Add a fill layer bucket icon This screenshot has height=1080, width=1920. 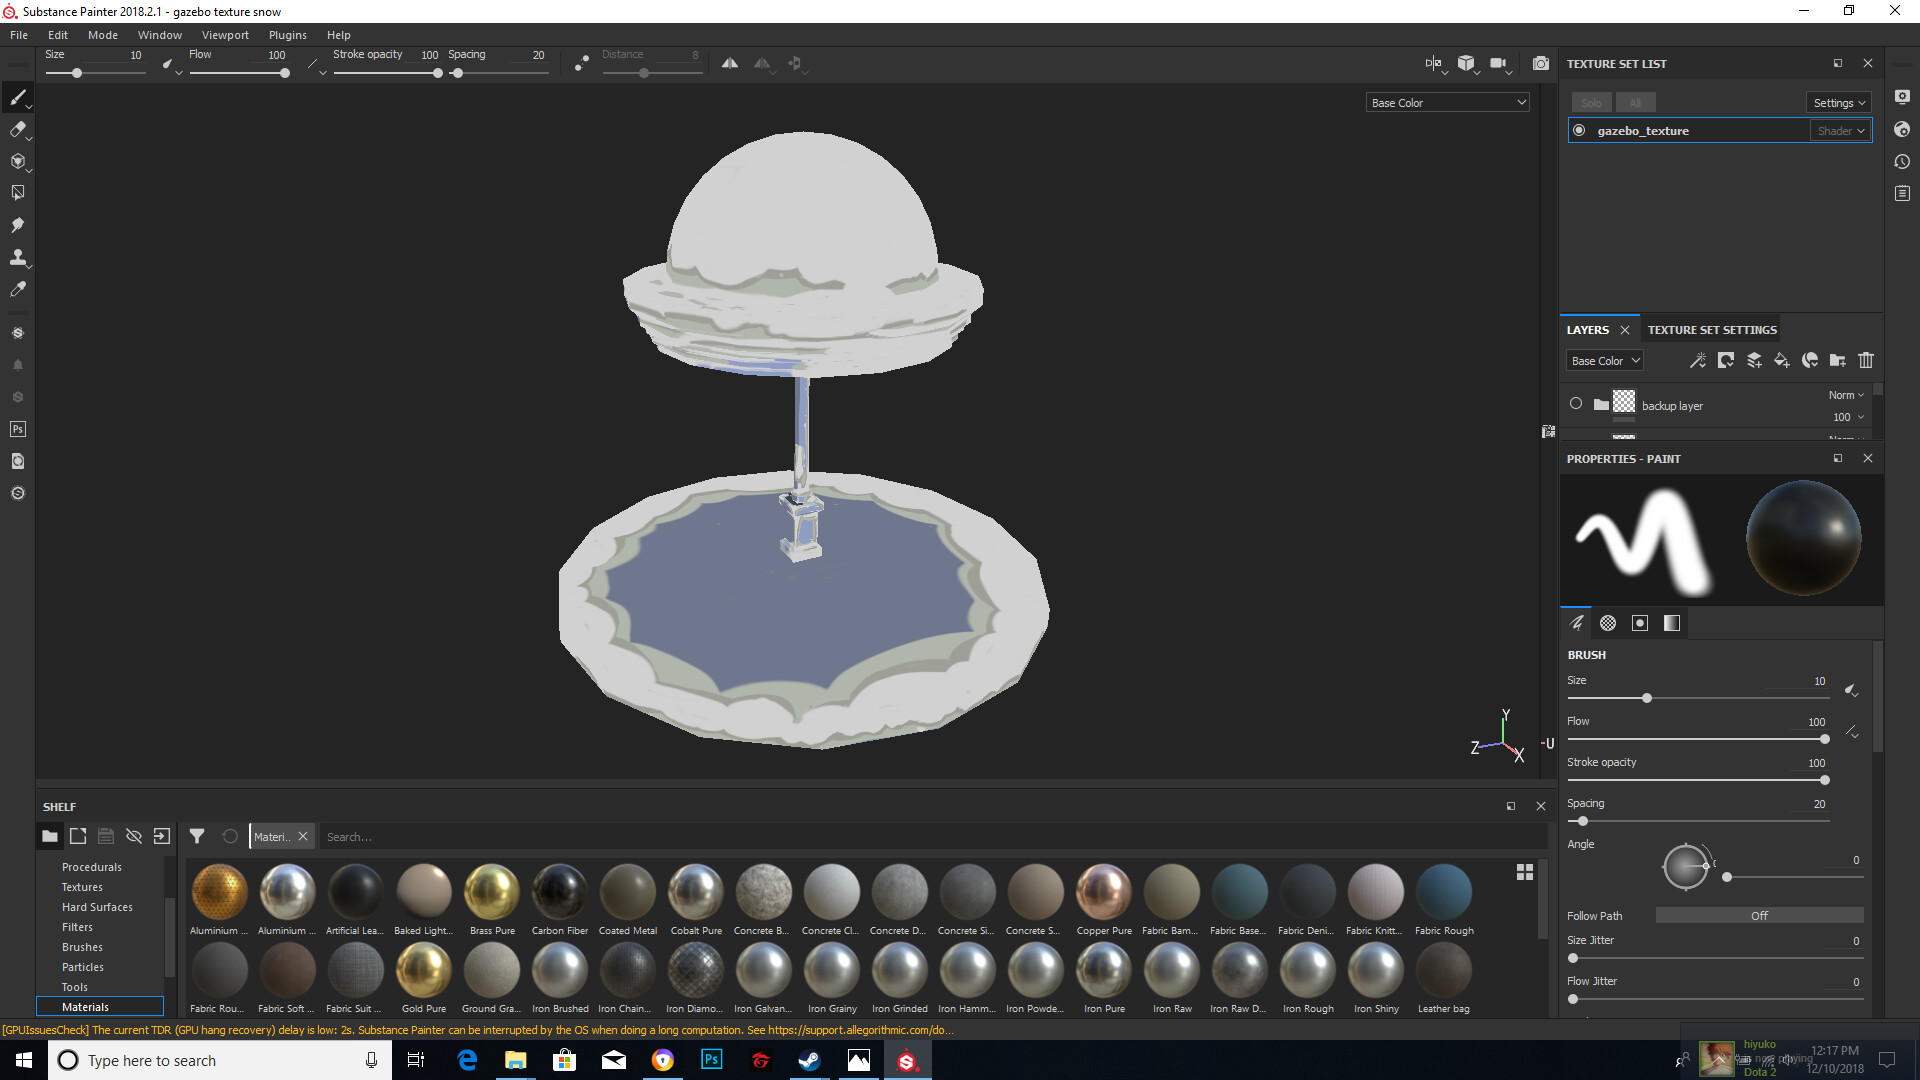[x=1782, y=360]
